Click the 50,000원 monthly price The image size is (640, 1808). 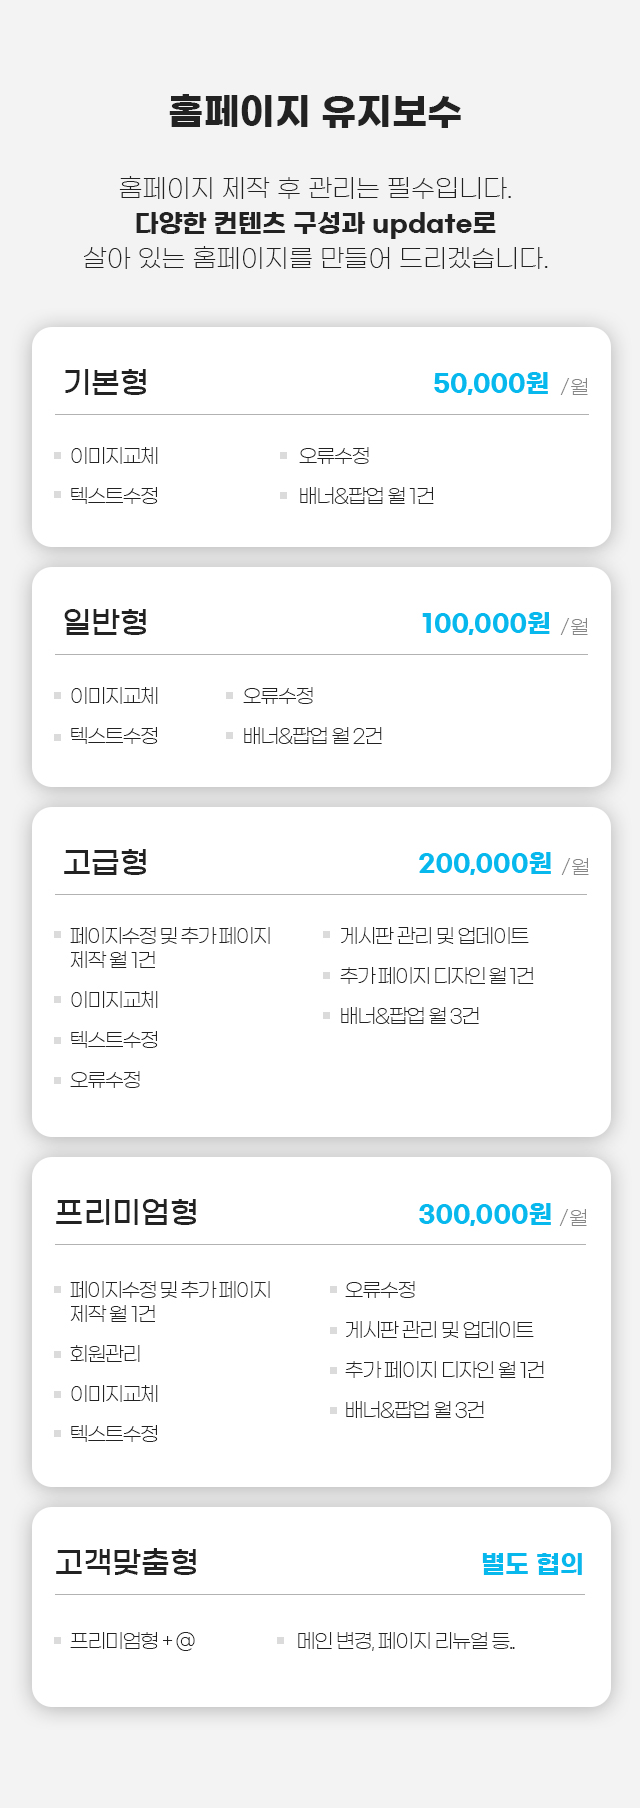click(491, 383)
